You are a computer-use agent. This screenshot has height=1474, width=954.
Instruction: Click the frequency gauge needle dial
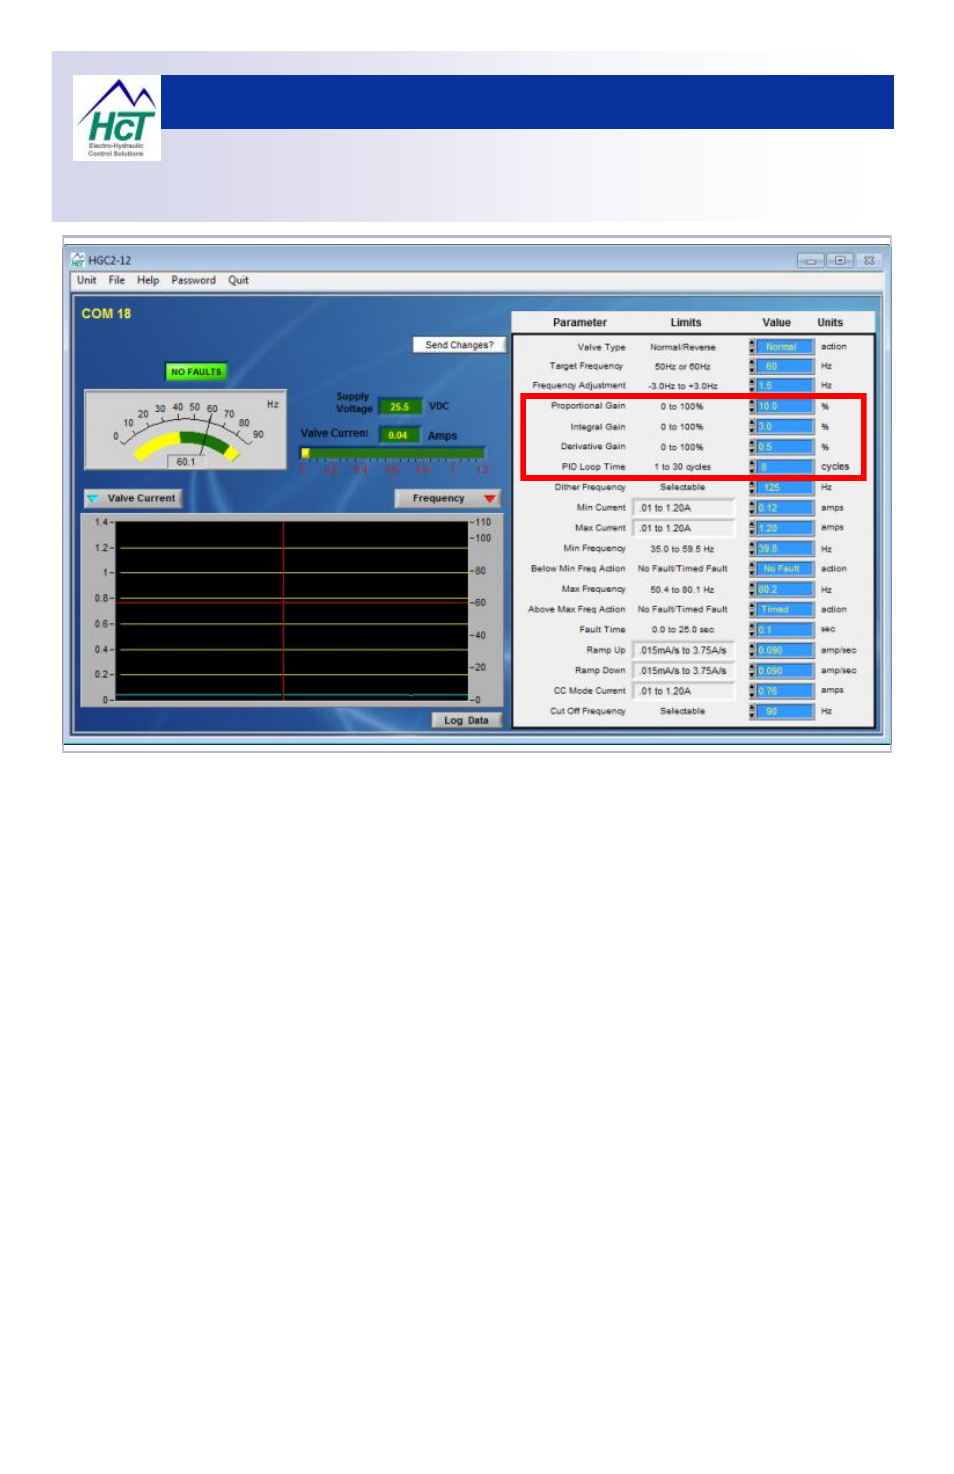[186, 430]
